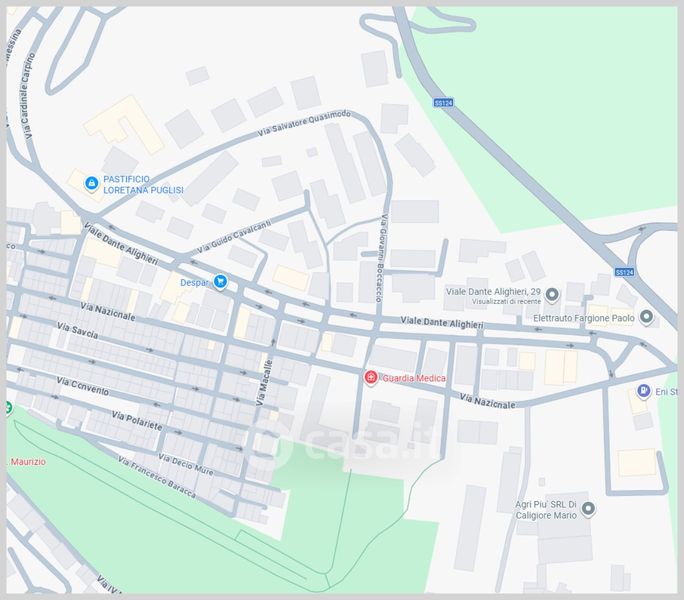Click the Via Guido Cavalcanti street label

pos(234,237)
